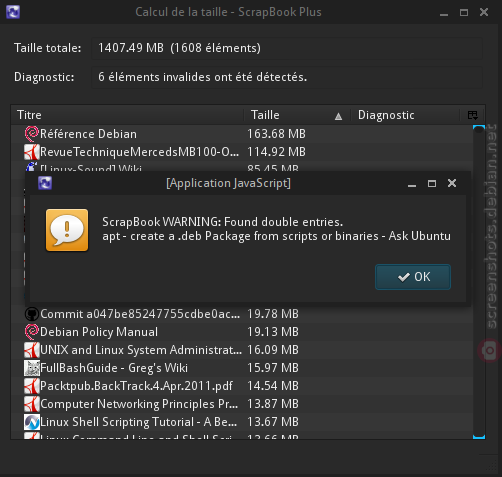502x477 pixels.
Task: Click the 14.54 MB size value
Action: tap(273, 386)
